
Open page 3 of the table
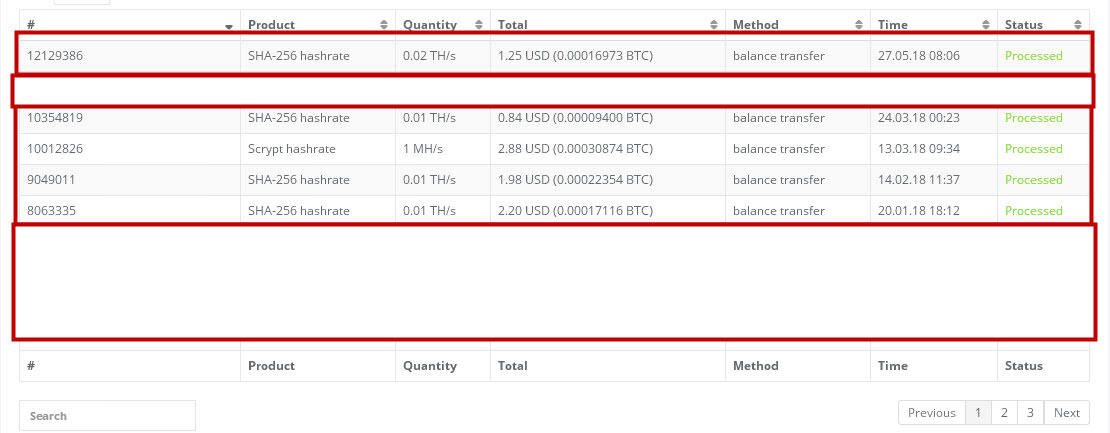click(1030, 412)
